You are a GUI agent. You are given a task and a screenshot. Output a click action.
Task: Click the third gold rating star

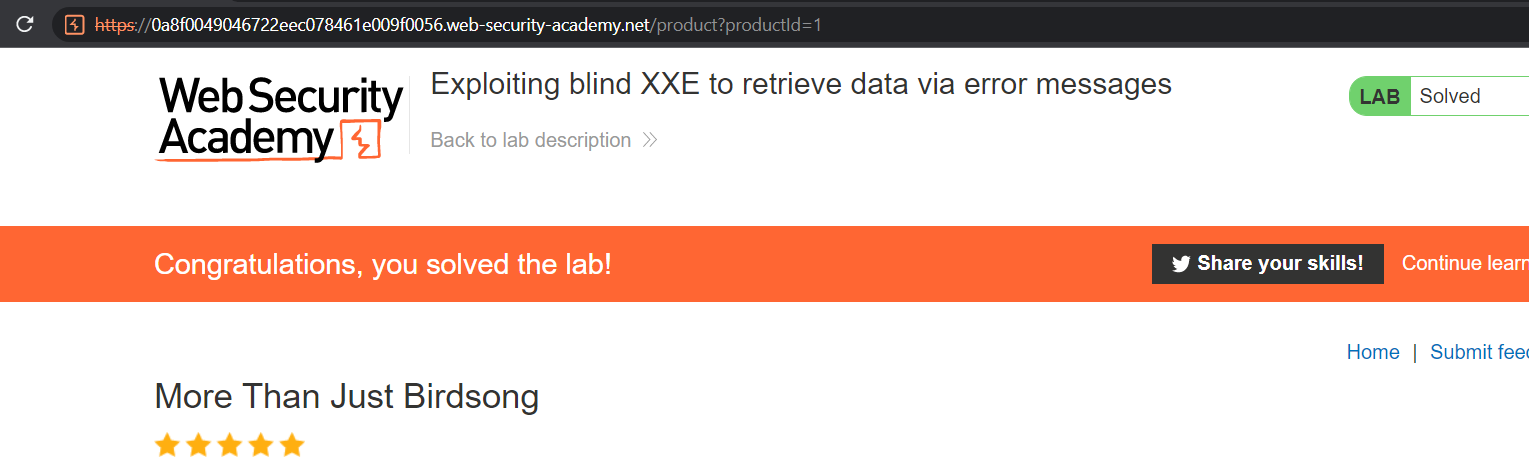click(x=229, y=445)
